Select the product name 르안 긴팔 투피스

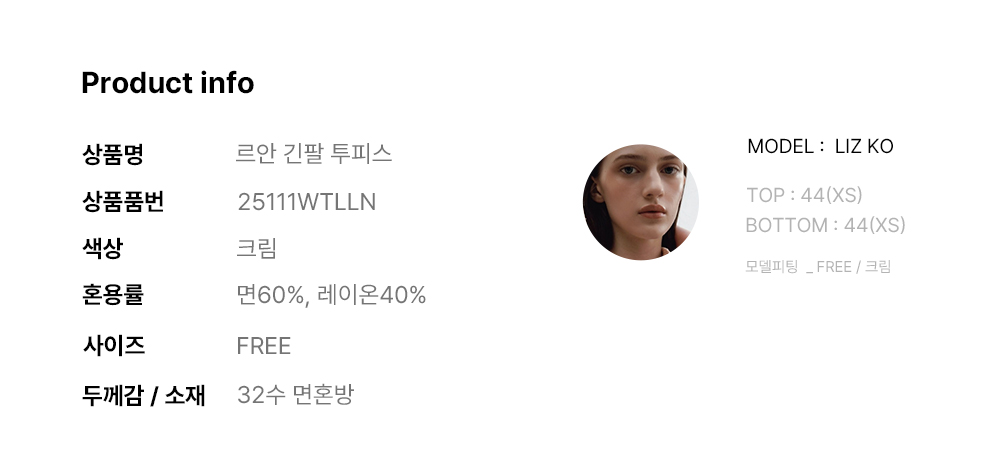pyautogui.click(x=314, y=154)
